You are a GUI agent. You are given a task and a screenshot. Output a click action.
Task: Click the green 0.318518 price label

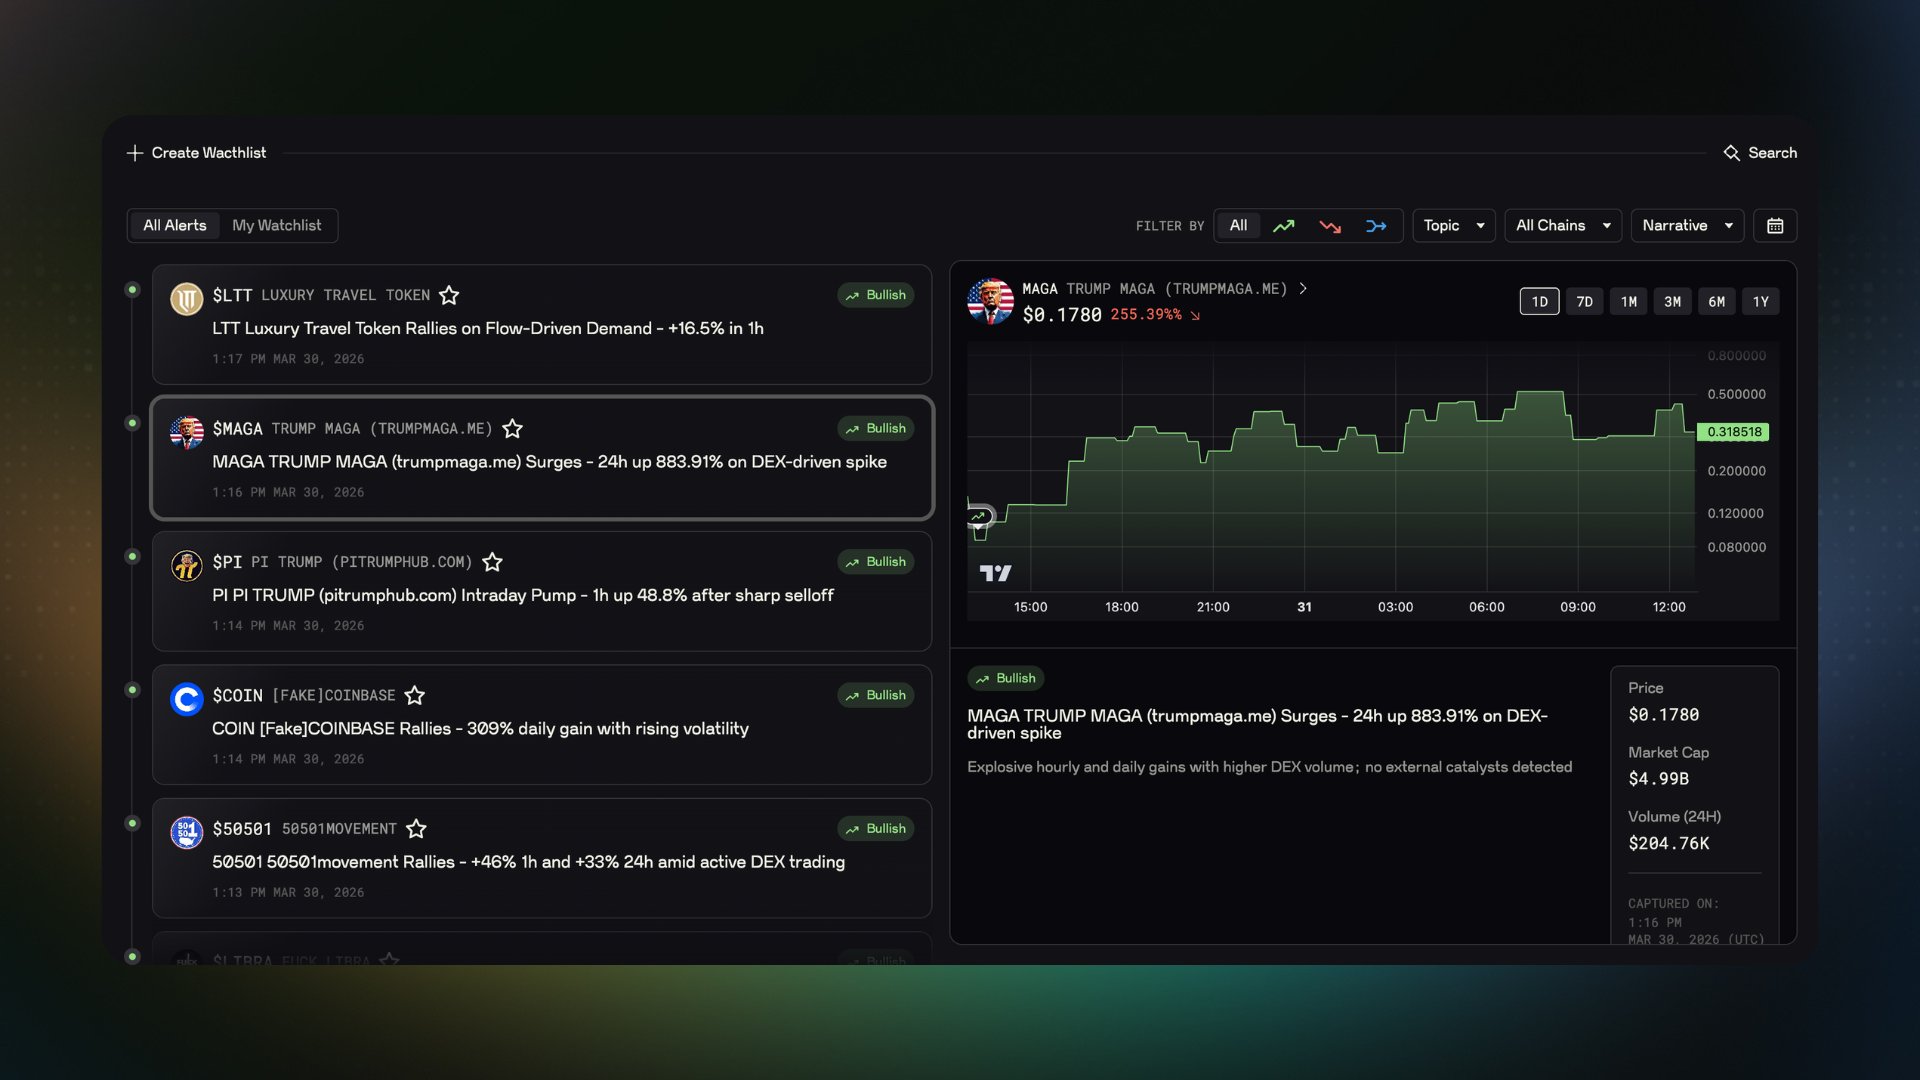pyautogui.click(x=1733, y=432)
